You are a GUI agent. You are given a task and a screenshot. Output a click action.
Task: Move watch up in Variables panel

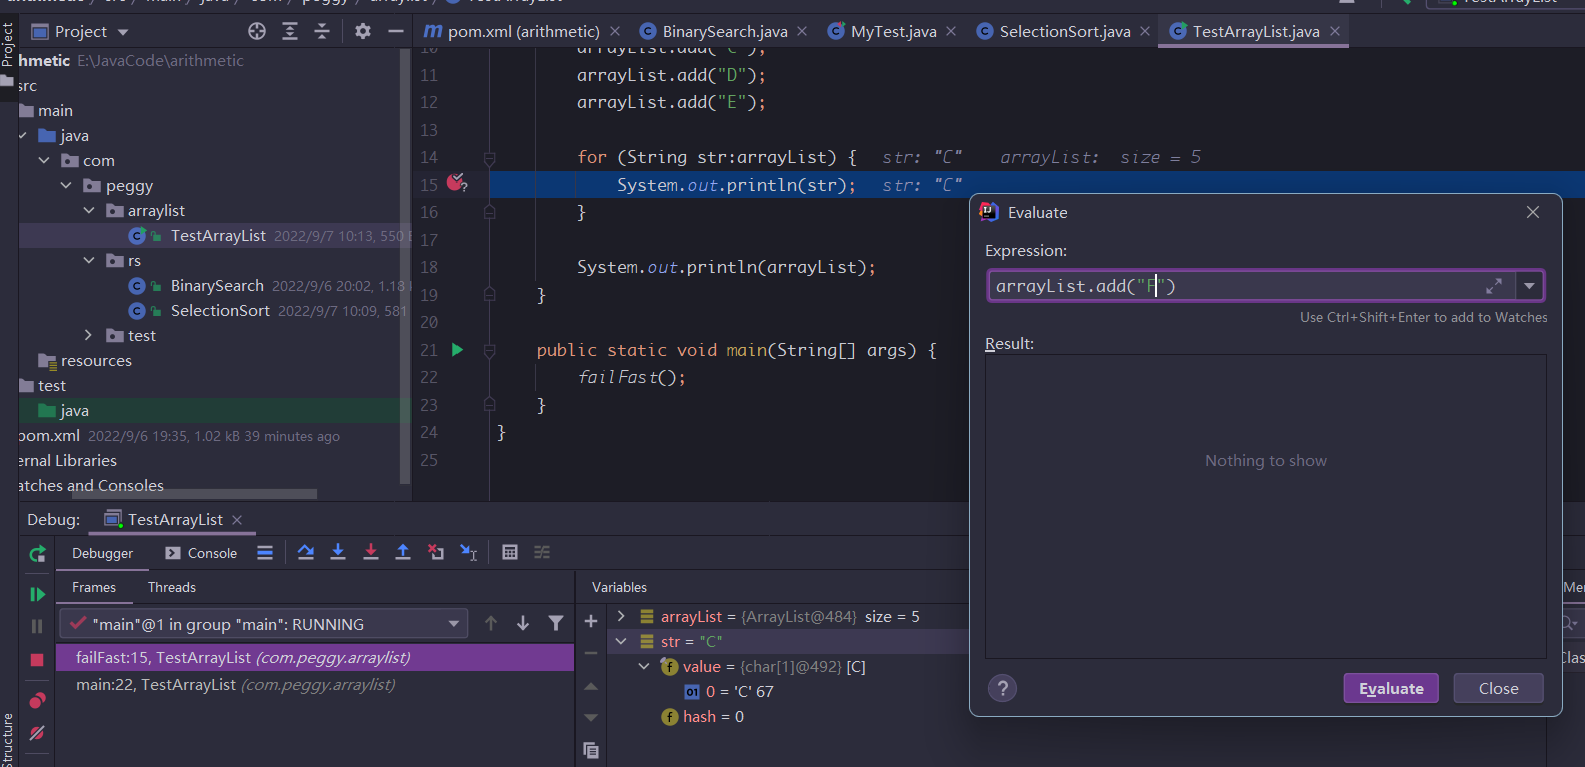tap(591, 686)
